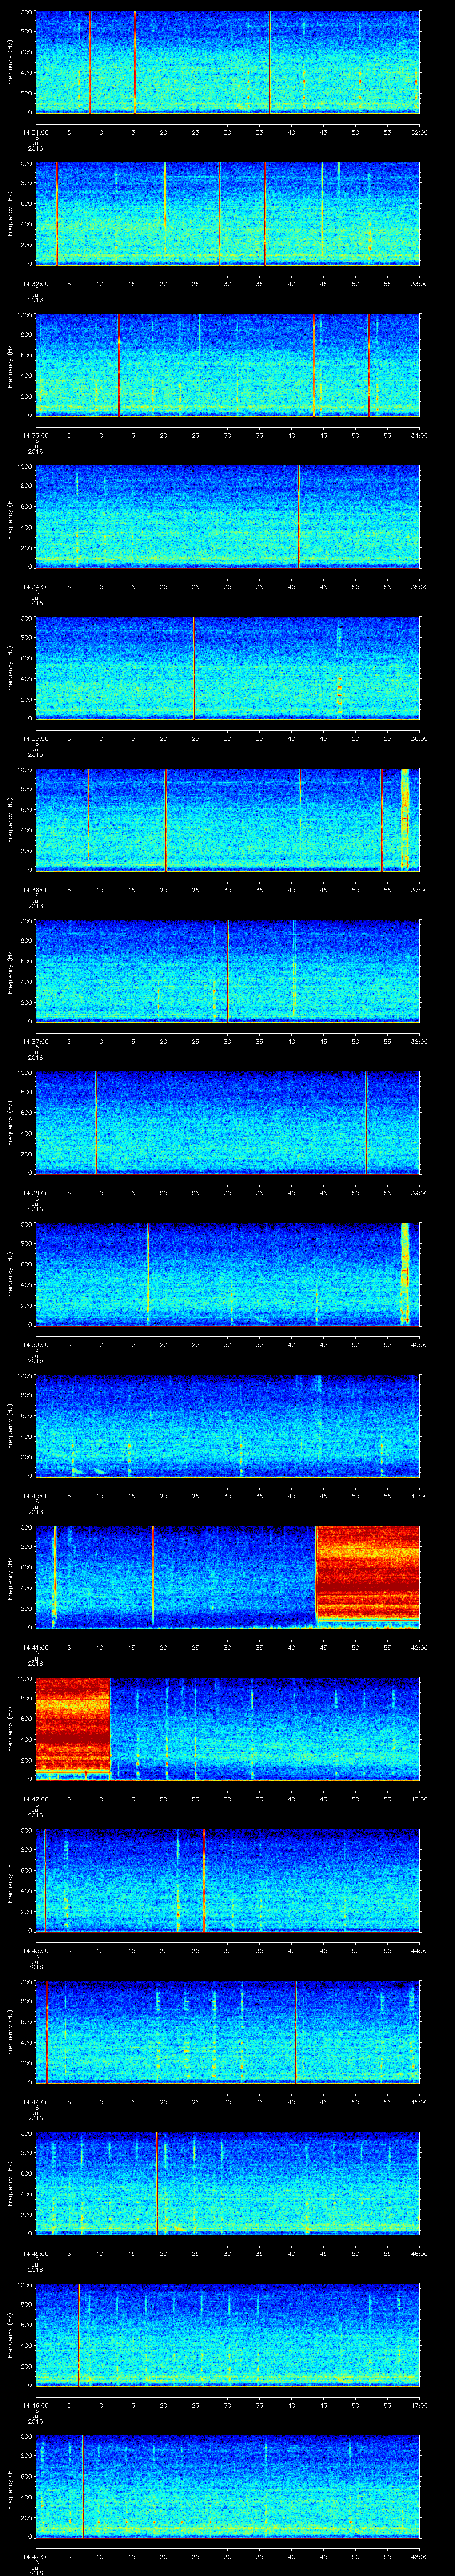Click the Frequency (Hz) axis label of 14:31:00 panel
Image resolution: width=455 pixels, height=2576 pixels.
click(10, 62)
